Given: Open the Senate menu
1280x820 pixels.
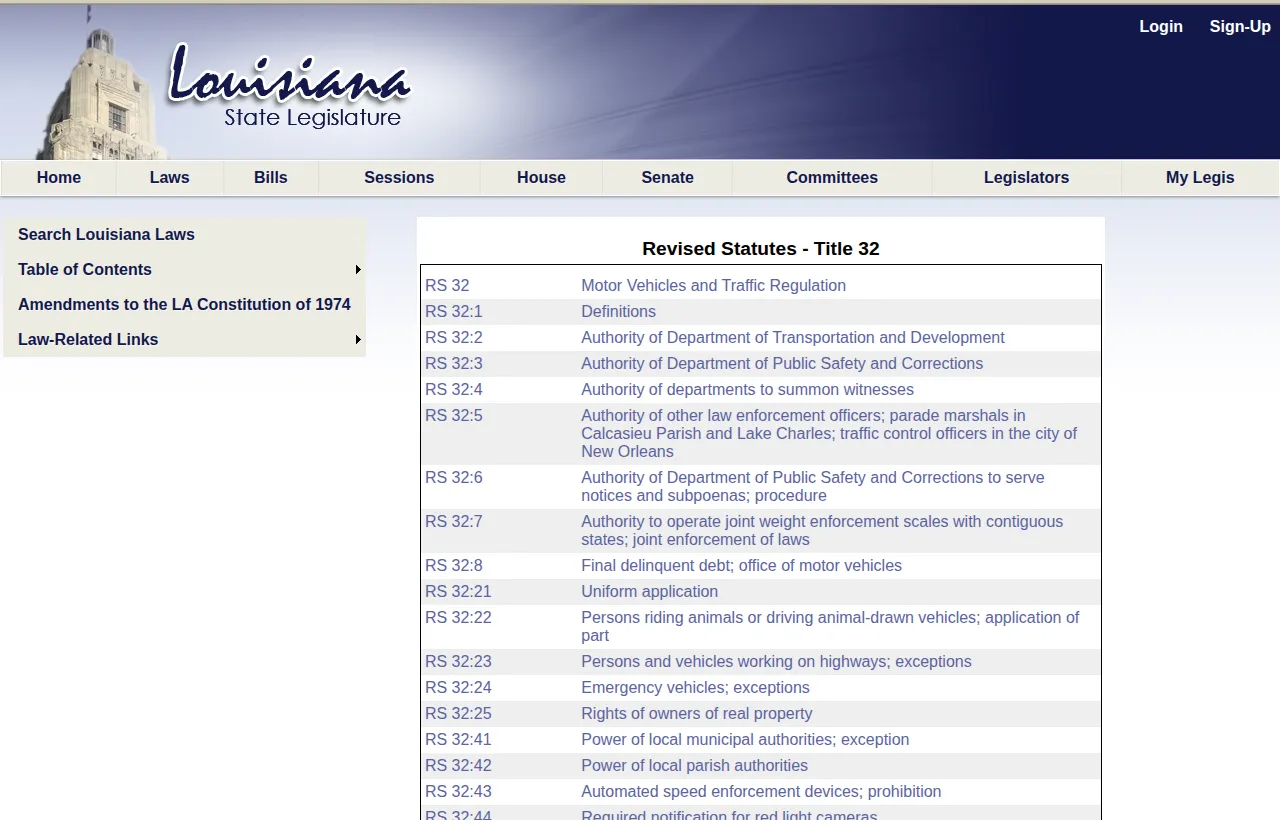Looking at the screenshot, I should (666, 177).
